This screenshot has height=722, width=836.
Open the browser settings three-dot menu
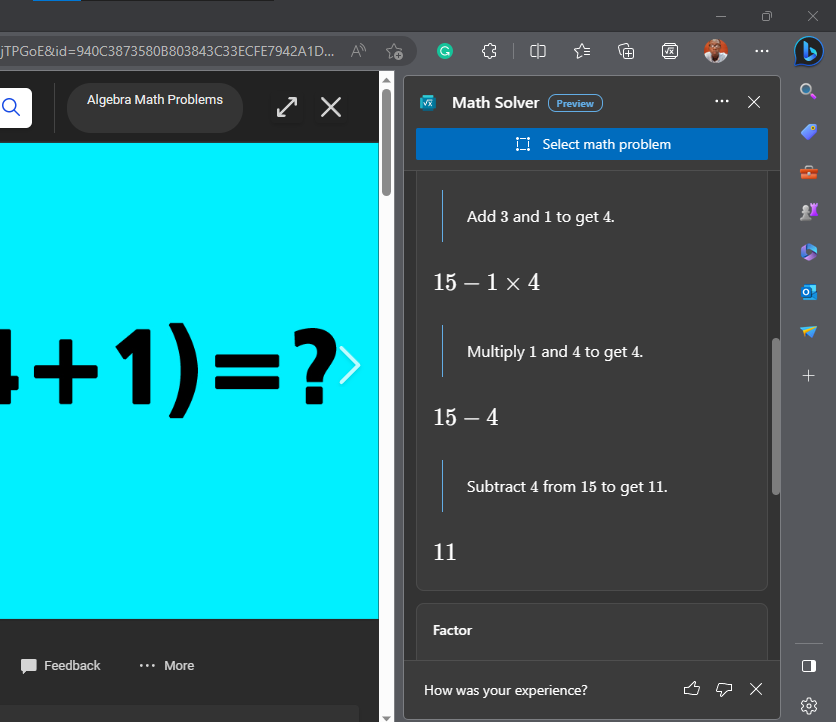(761, 51)
